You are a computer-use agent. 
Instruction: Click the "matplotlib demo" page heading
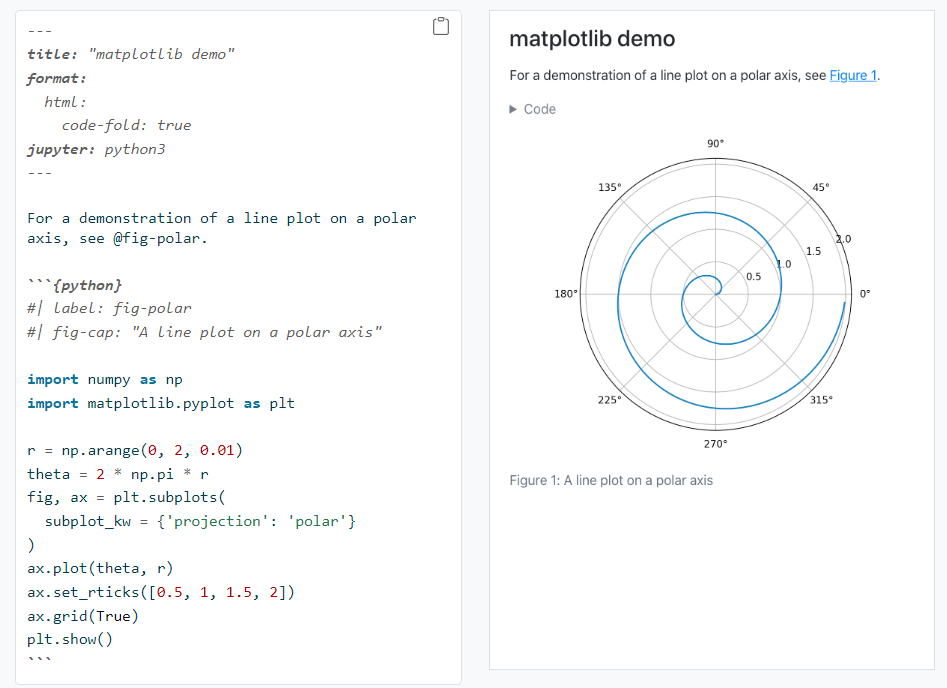tap(592, 39)
